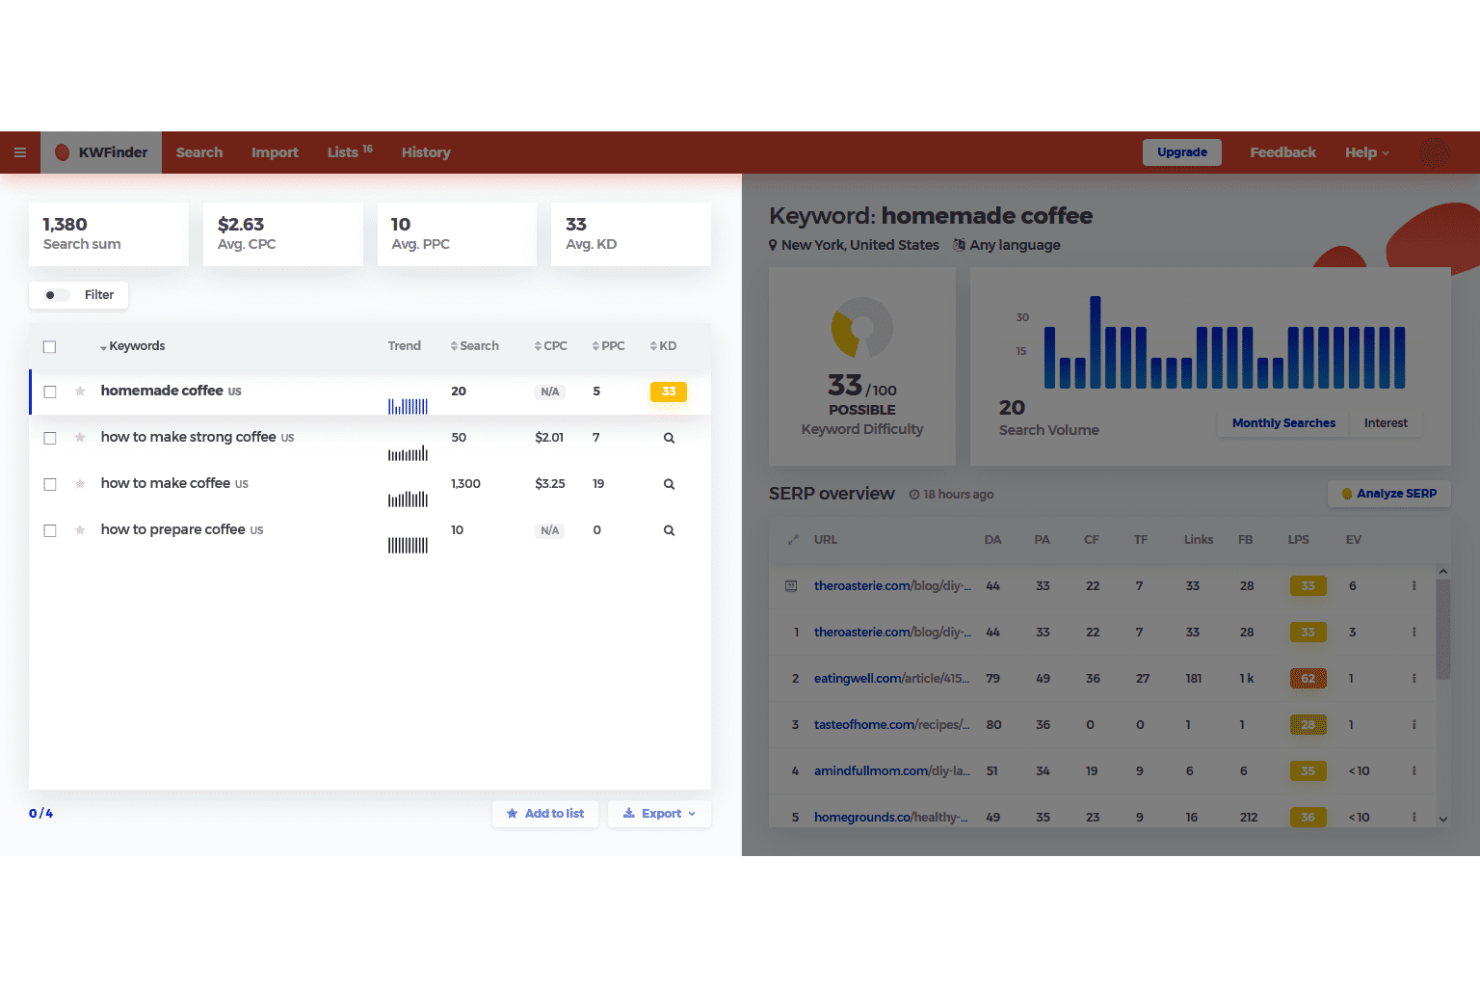The image size is (1480, 987).
Task: Click the '$2.63 Avg. CPC' card
Action: [x=283, y=235]
